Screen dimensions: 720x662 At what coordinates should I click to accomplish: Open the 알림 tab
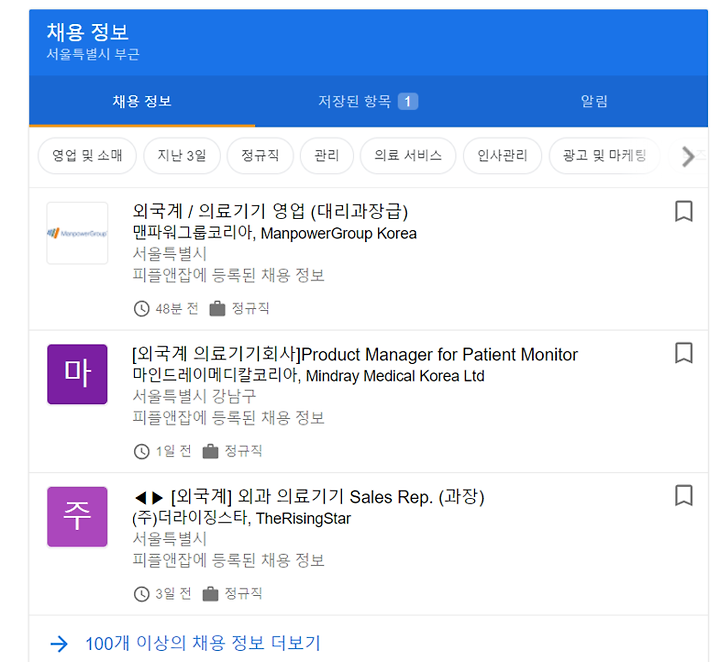tap(594, 101)
